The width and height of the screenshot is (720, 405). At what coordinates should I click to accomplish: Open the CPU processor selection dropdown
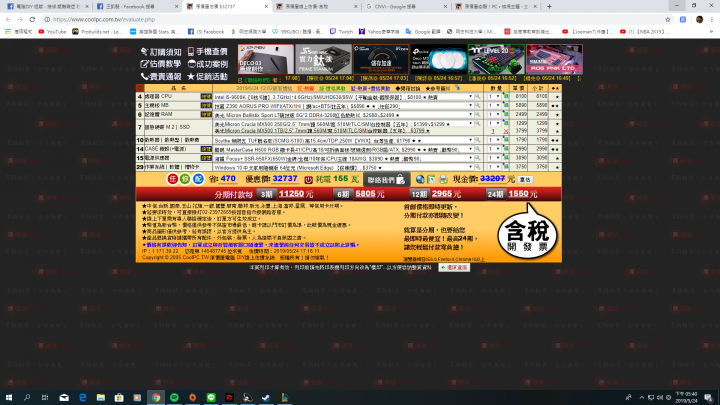point(343,97)
